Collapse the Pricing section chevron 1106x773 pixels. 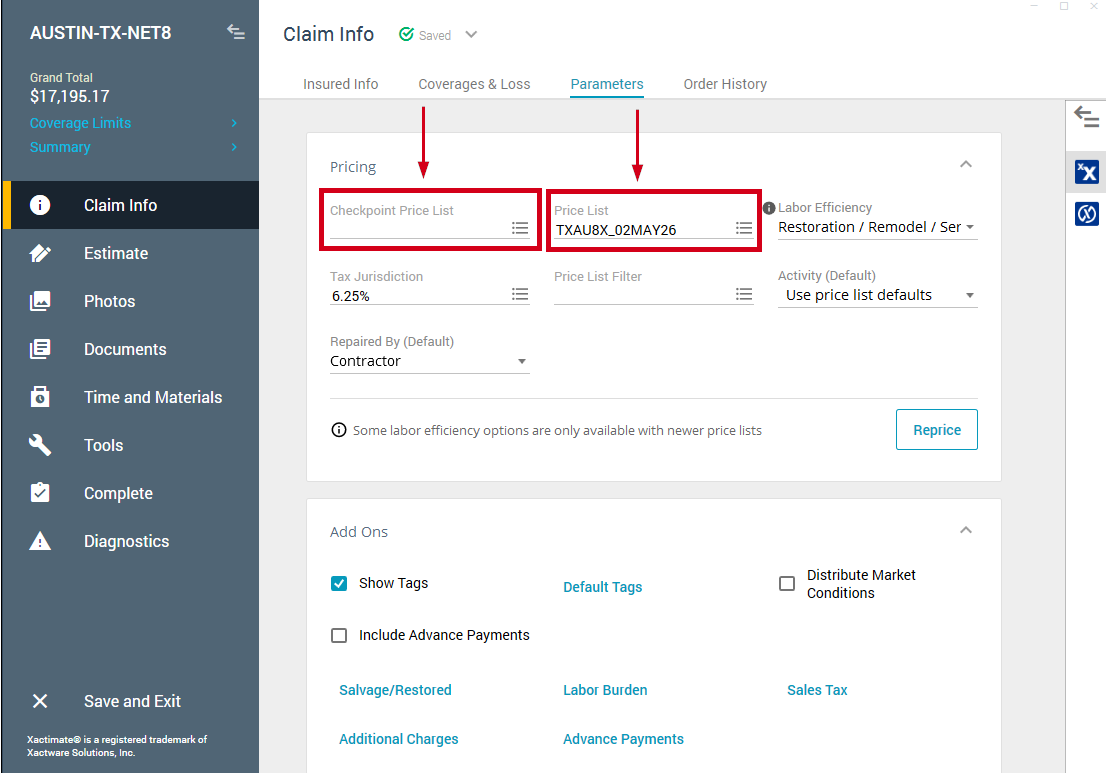pos(966,164)
